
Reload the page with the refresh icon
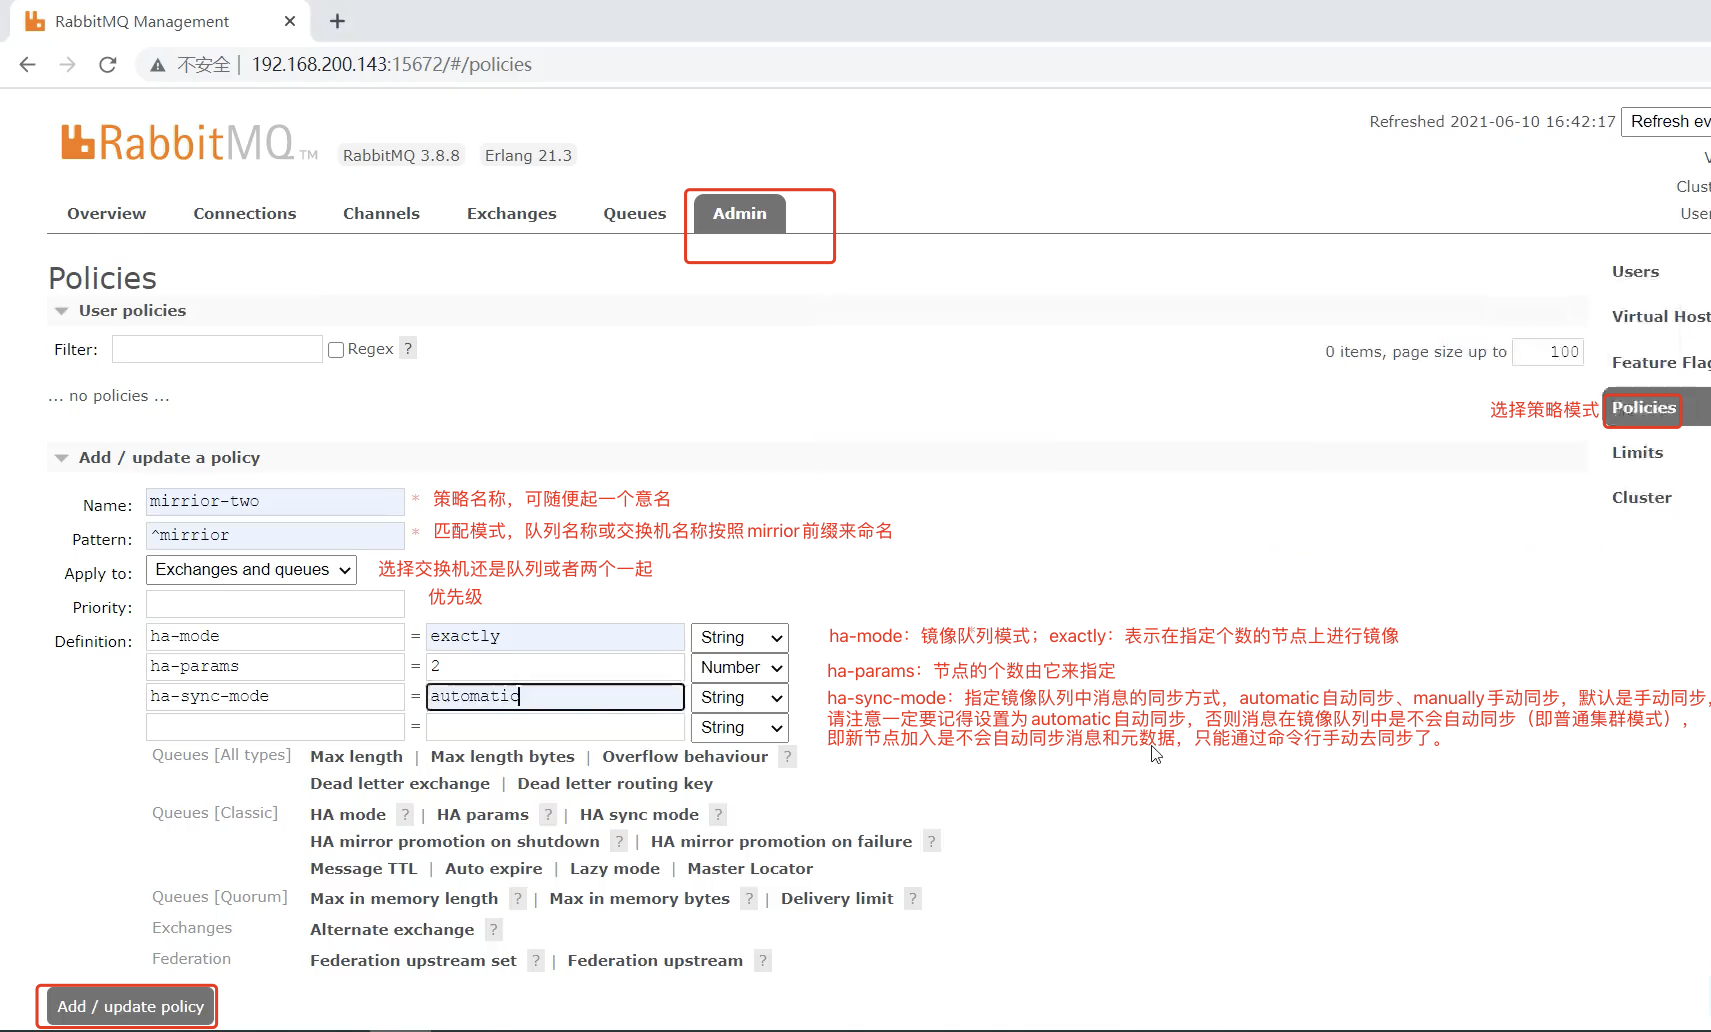tap(108, 65)
